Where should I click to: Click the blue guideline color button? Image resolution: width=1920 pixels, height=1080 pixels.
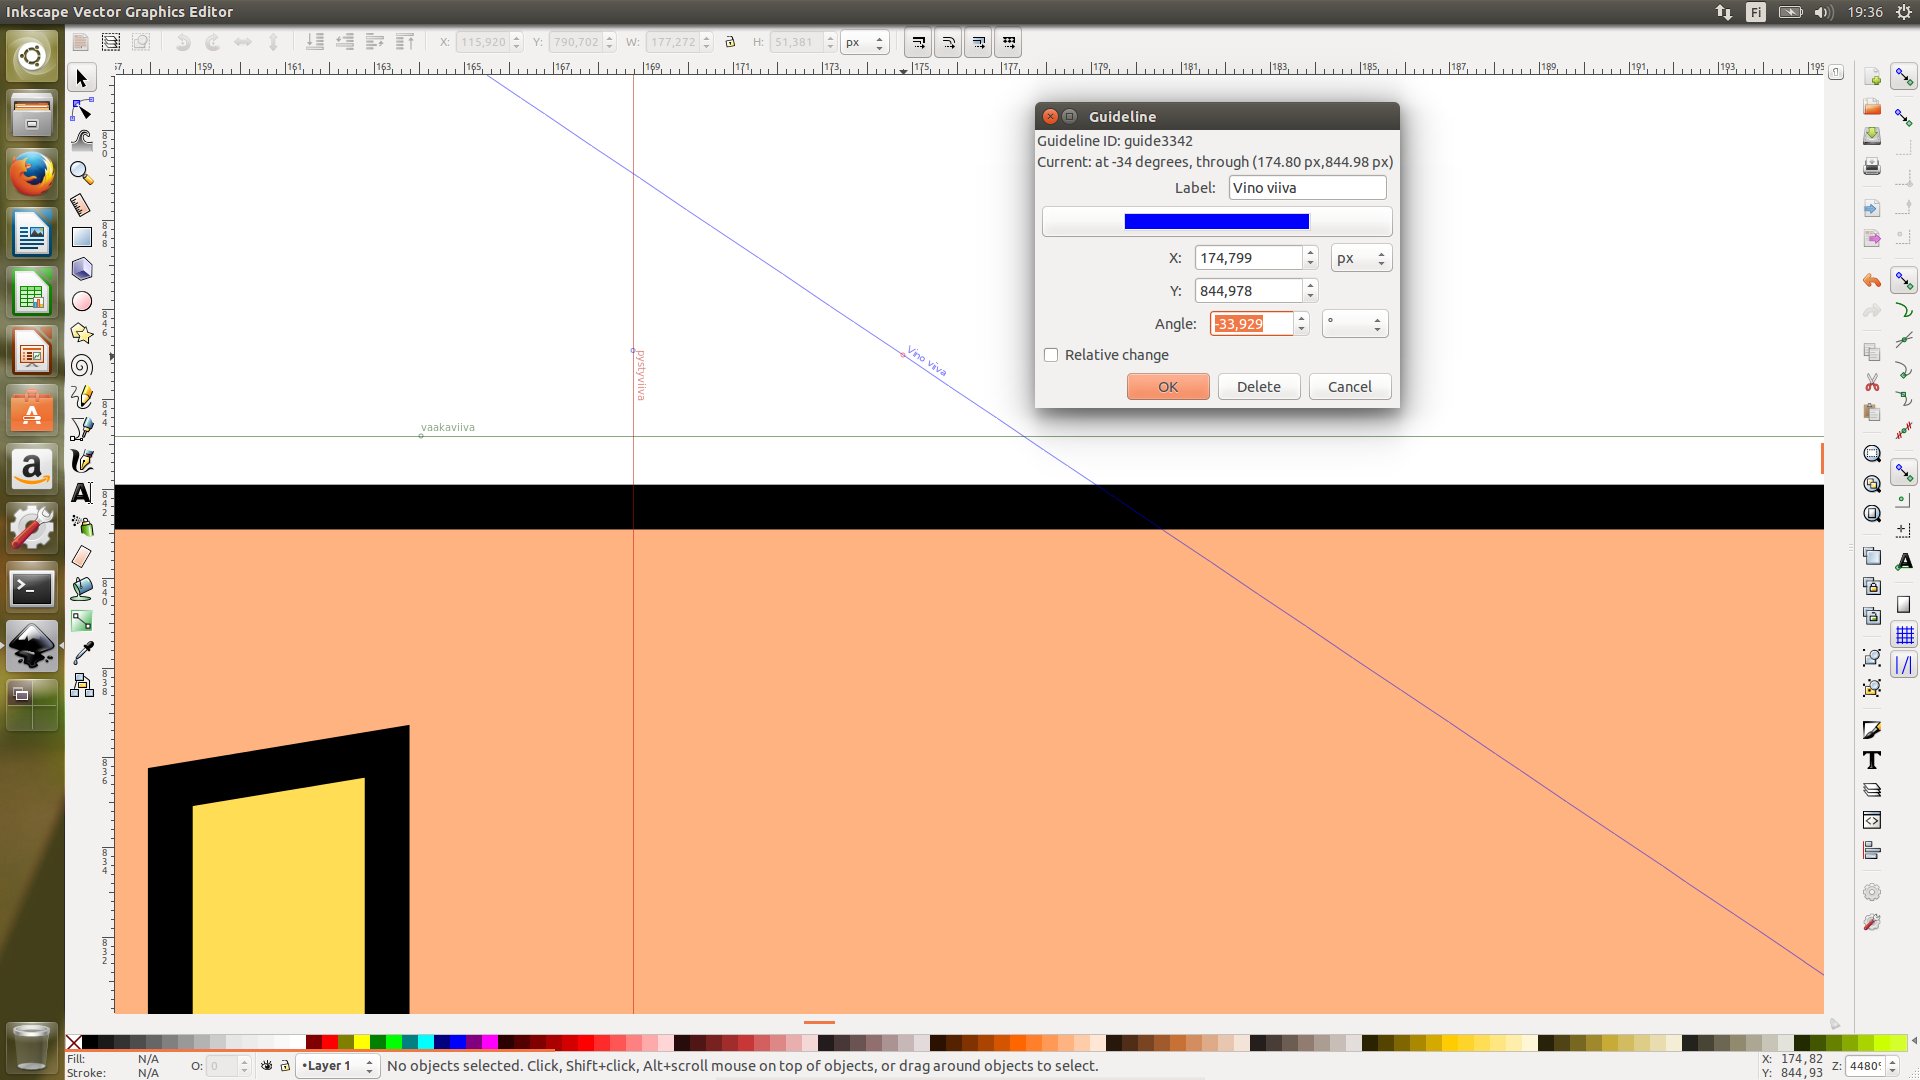tap(1216, 221)
